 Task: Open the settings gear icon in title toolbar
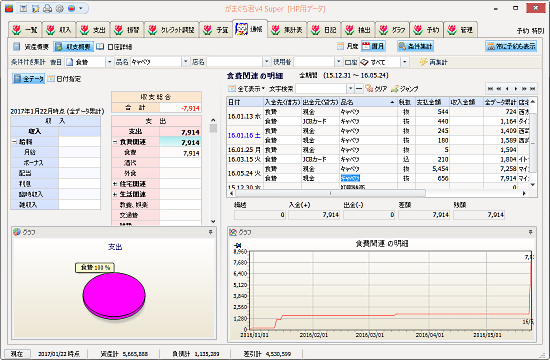click(x=60, y=8)
